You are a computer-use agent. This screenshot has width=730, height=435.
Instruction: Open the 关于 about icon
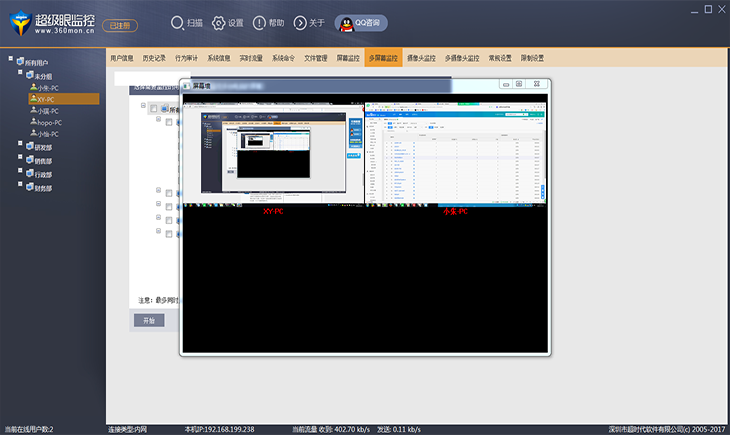(300, 23)
